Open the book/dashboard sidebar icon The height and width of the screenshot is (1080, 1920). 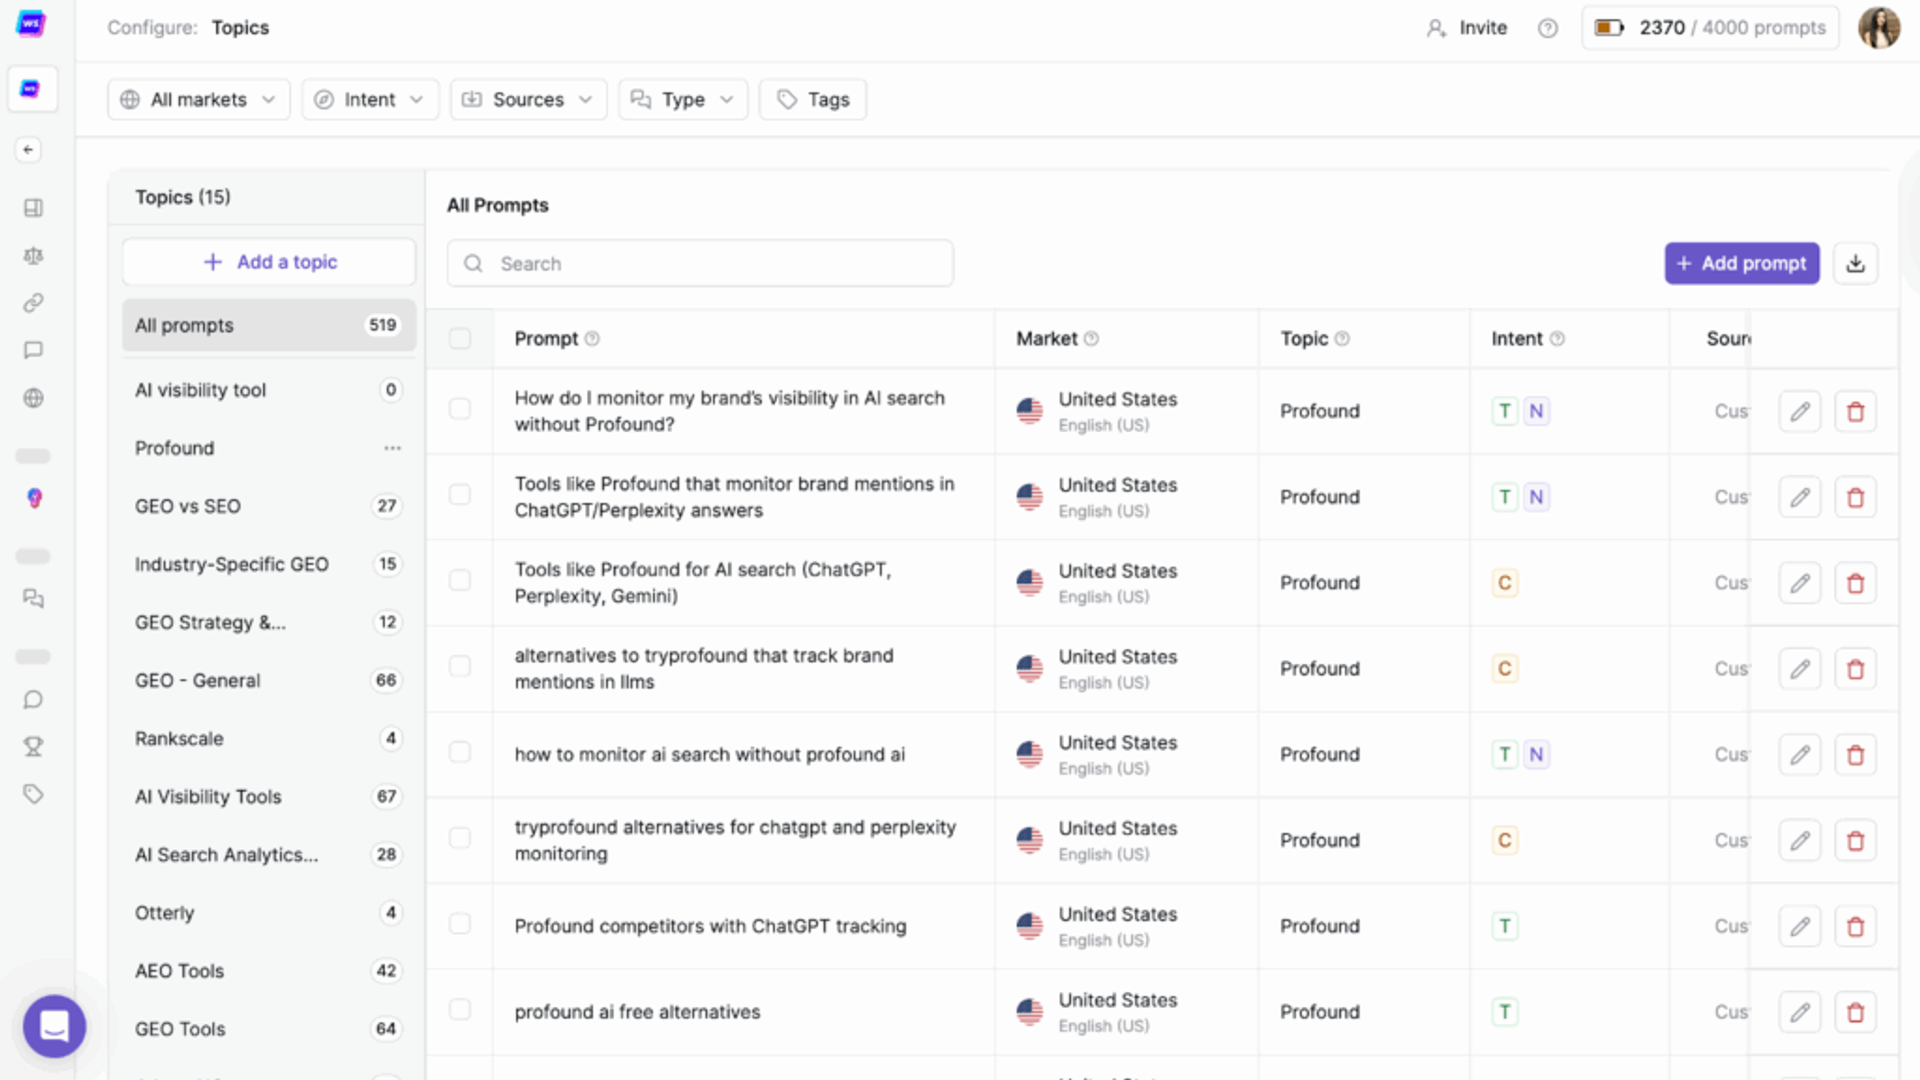tap(33, 208)
